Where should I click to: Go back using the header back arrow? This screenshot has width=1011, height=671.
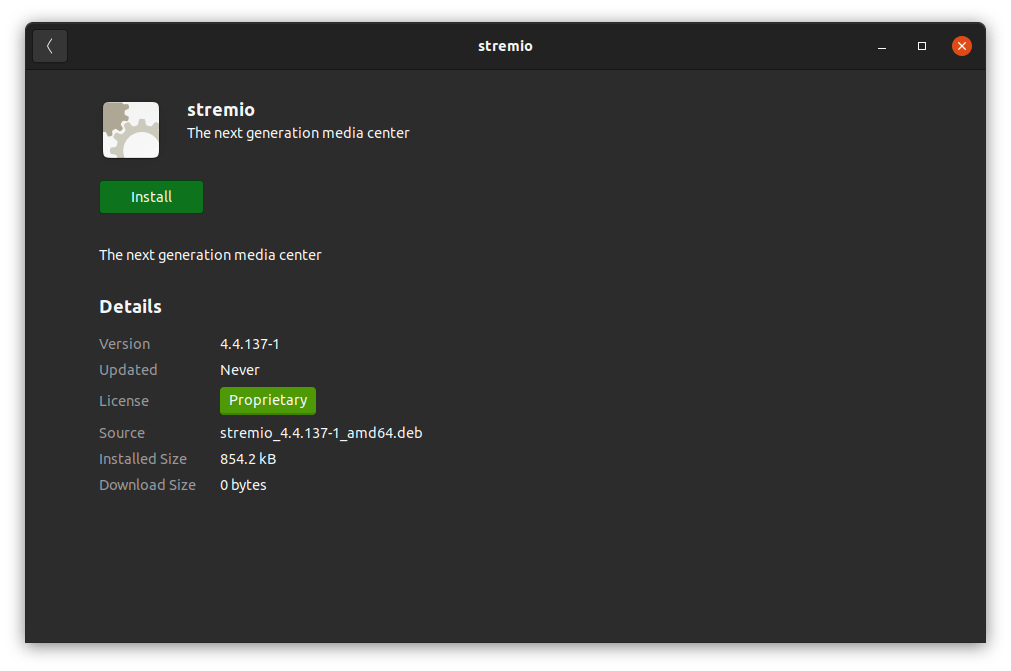click(50, 46)
